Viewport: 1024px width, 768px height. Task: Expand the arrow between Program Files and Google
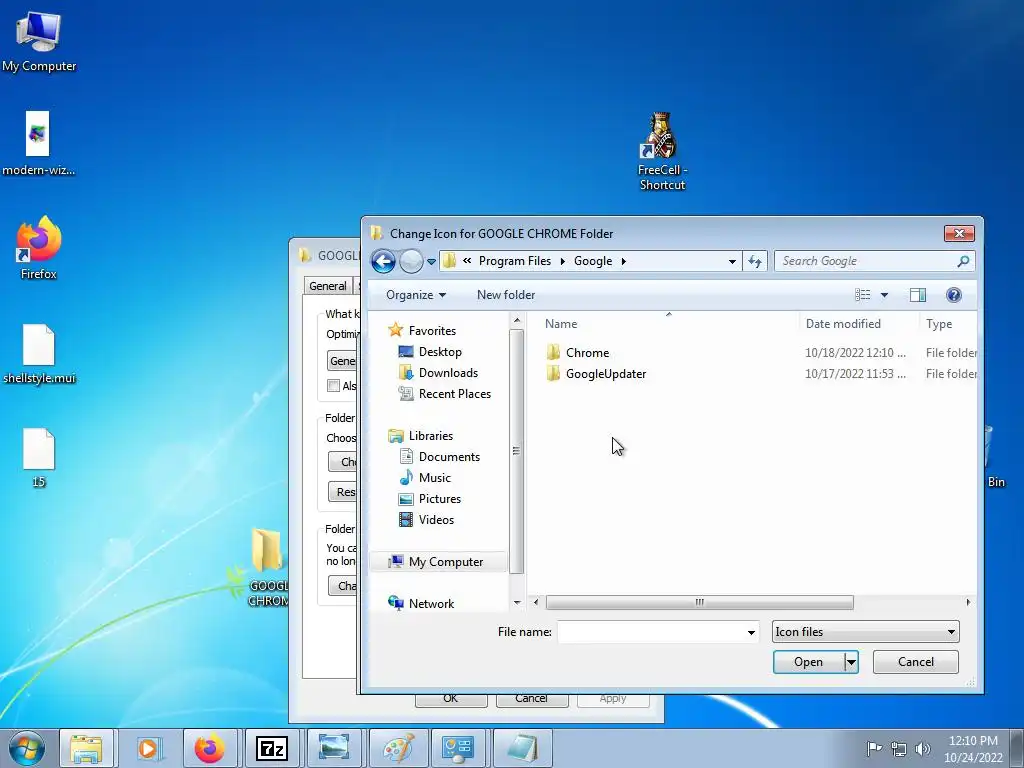coord(562,261)
